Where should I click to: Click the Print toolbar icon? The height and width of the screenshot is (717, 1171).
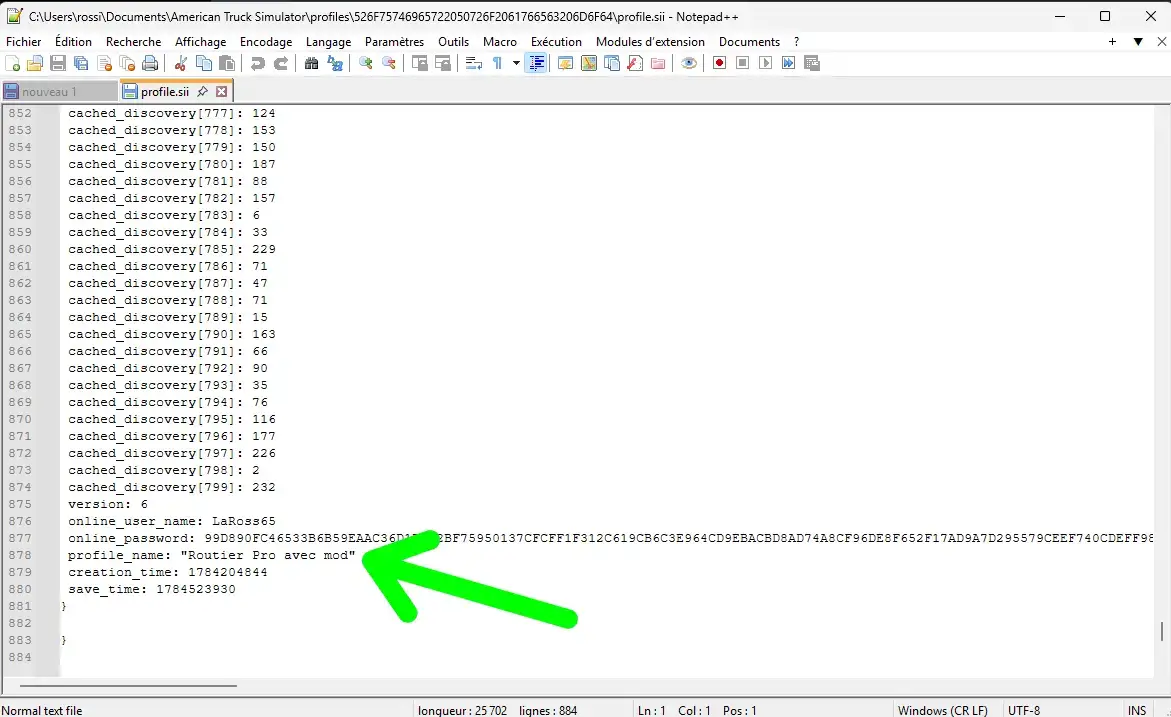150,63
